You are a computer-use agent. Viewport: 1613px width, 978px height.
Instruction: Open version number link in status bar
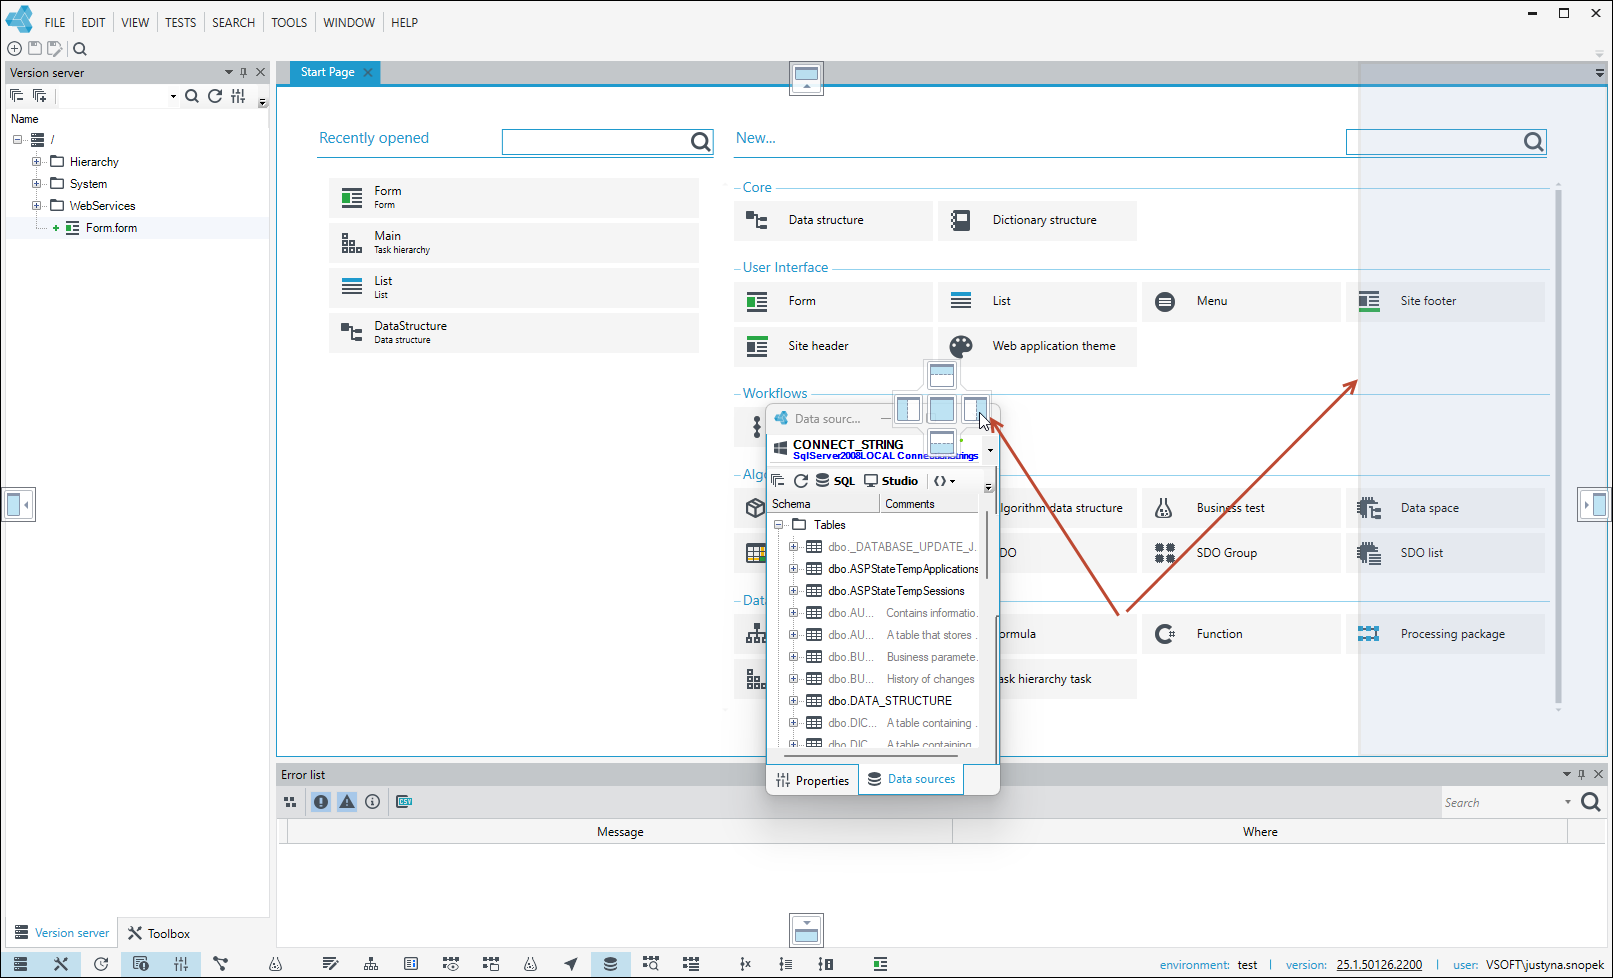click(x=1379, y=965)
